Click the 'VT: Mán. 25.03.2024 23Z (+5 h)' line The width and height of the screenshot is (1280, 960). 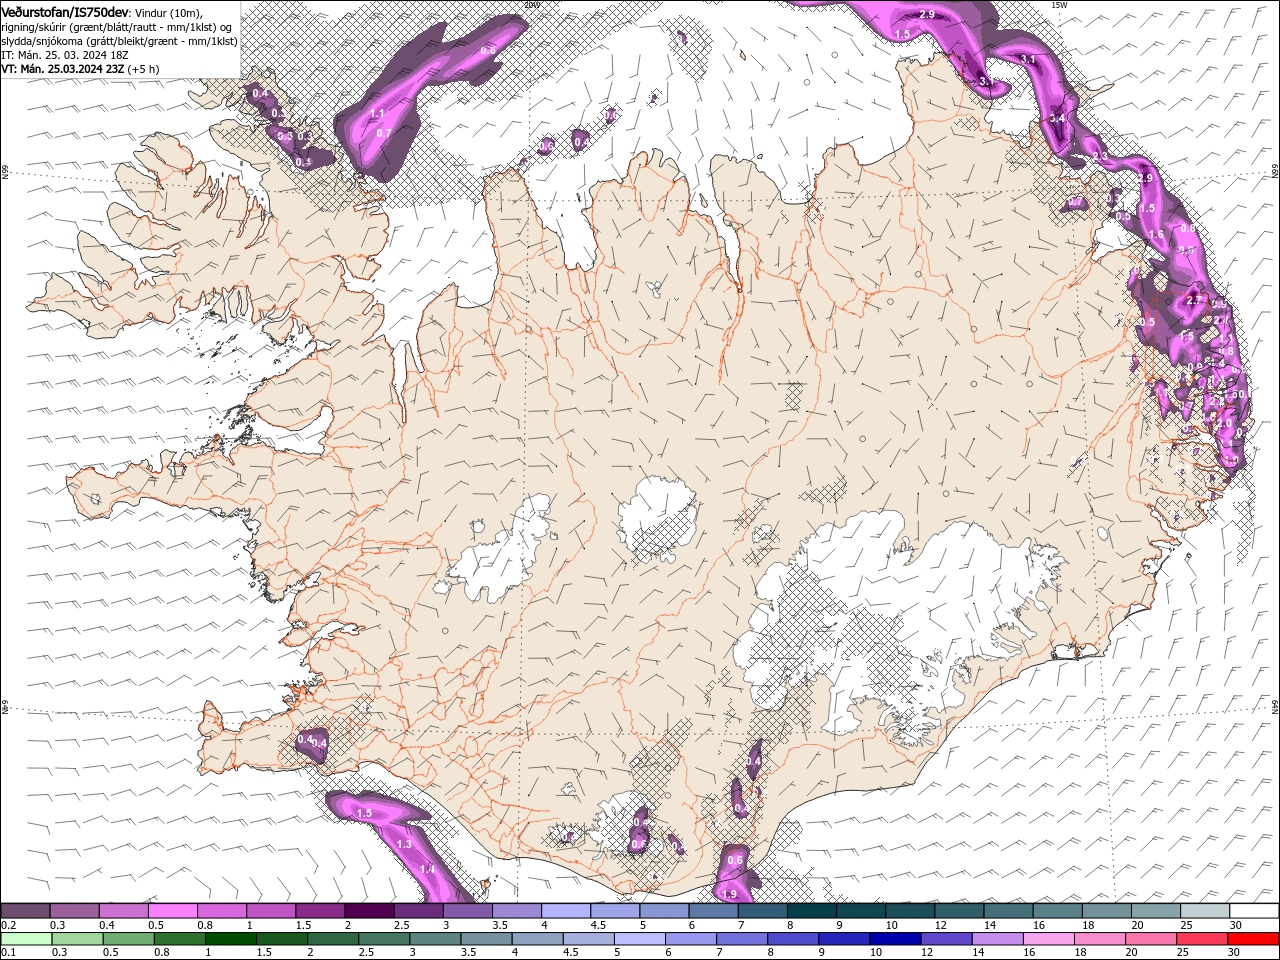click(80, 69)
